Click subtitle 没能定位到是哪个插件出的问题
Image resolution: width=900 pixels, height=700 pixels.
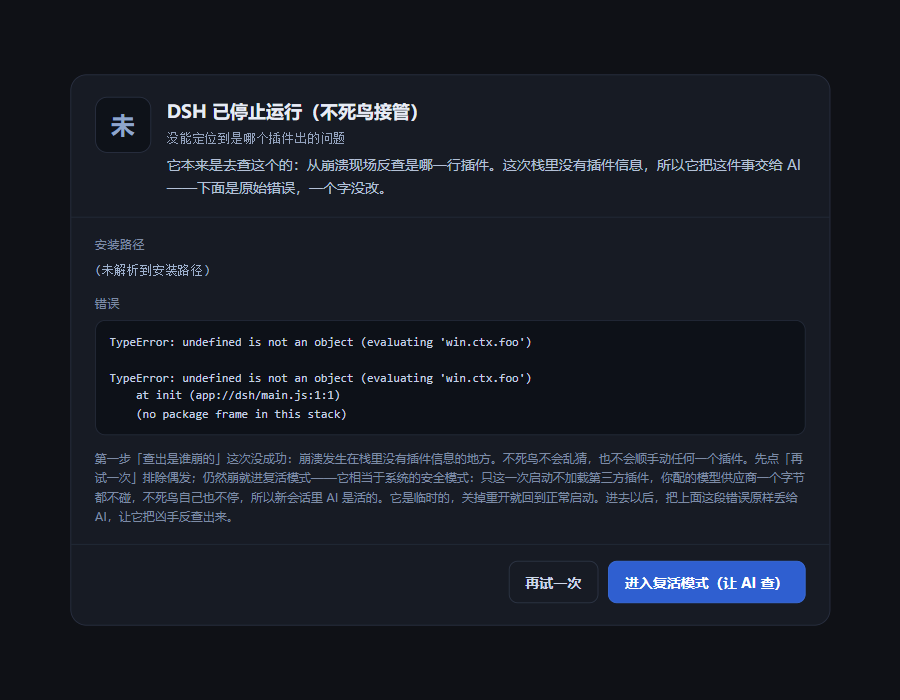tap(255, 138)
